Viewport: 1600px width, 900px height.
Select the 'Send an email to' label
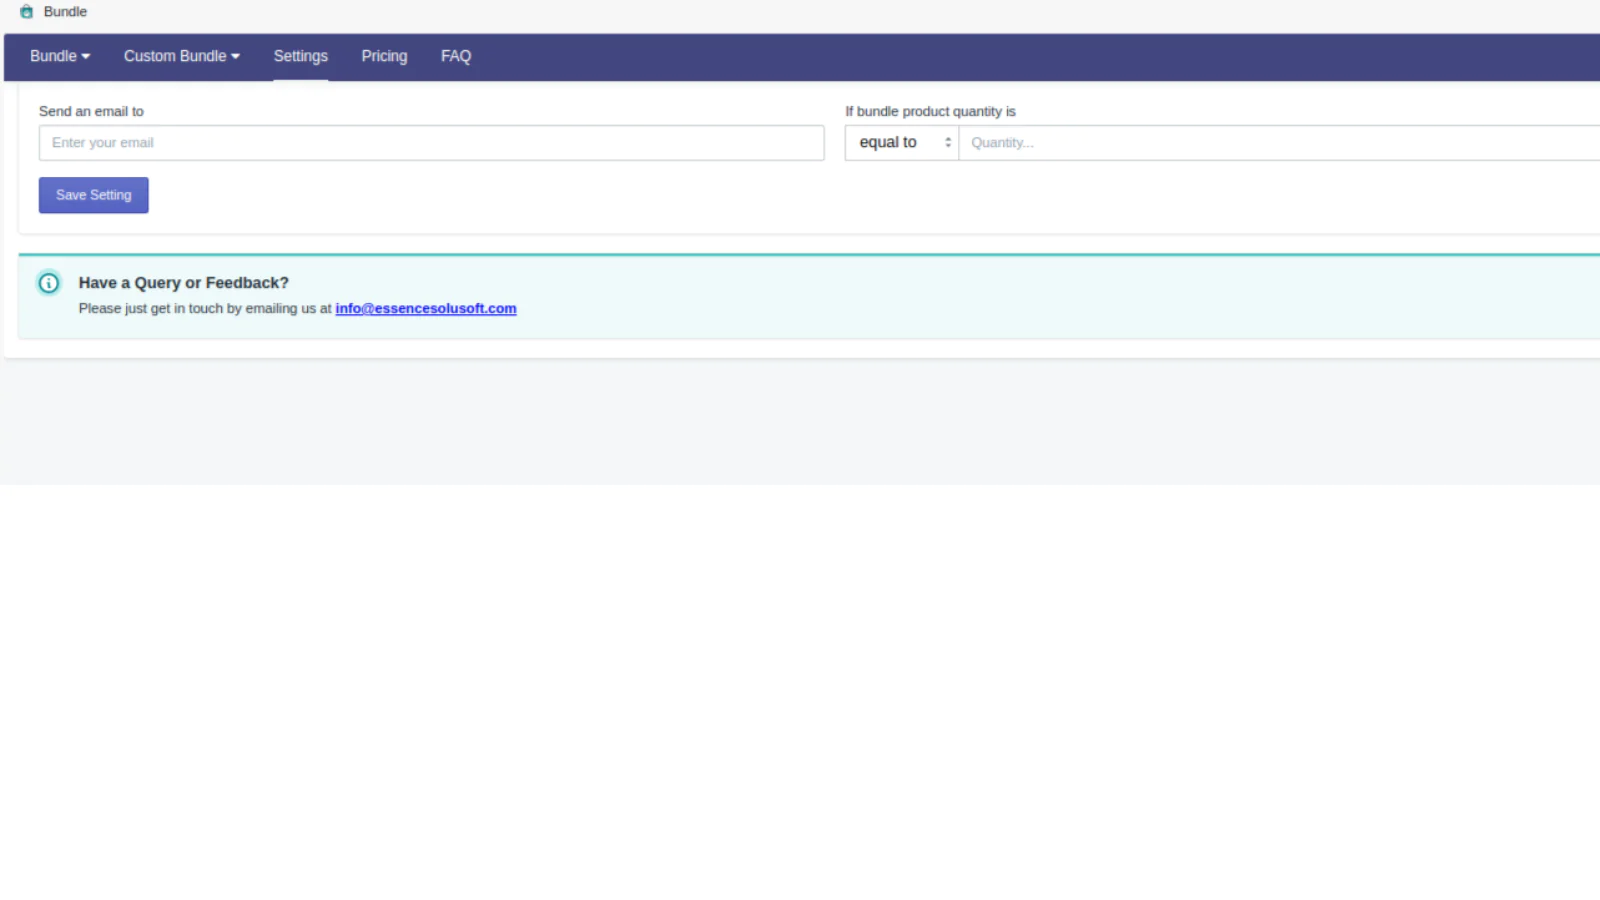click(91, 111)
